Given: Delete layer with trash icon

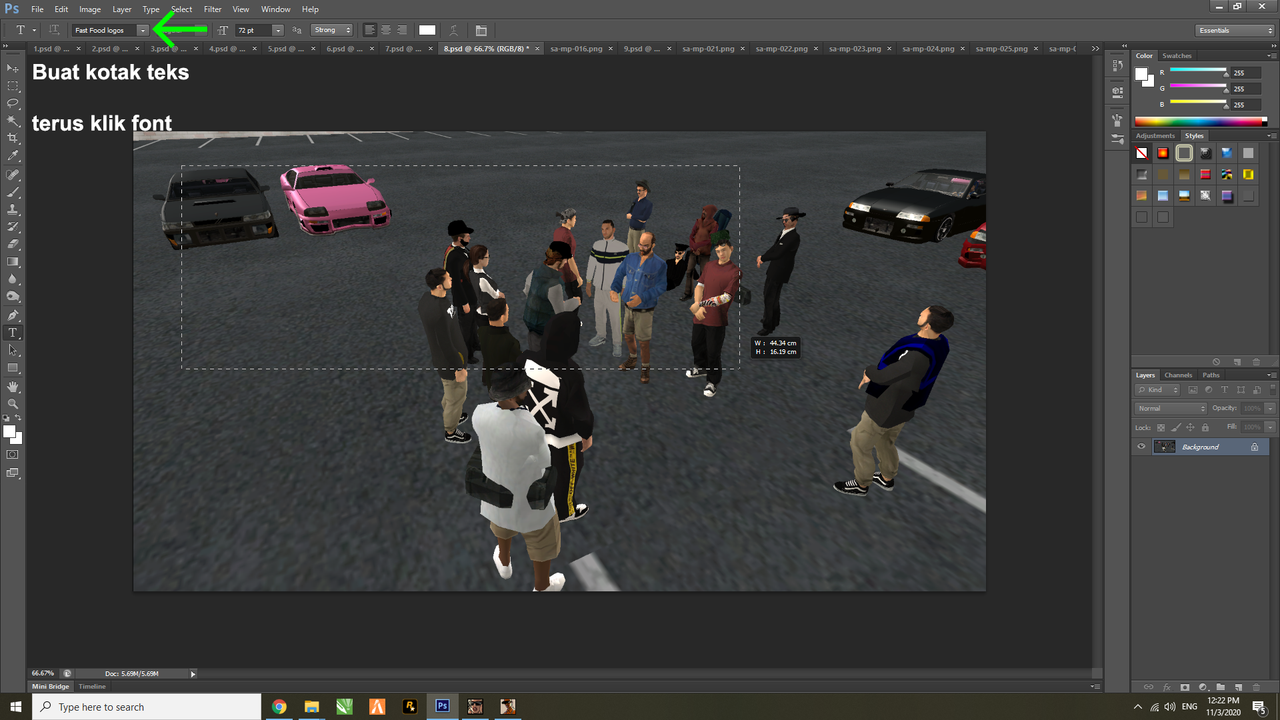Looking at the screenshot, I should pos(1256,687).
